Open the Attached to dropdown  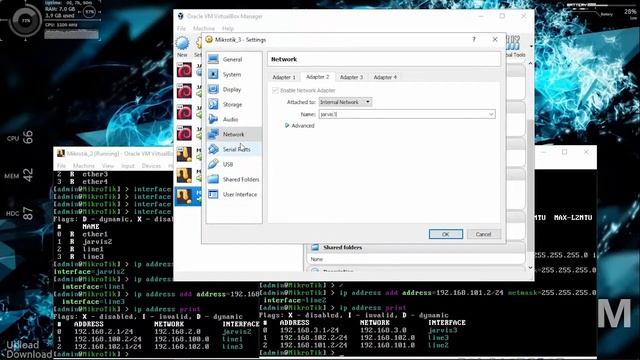tap(345, 102)
